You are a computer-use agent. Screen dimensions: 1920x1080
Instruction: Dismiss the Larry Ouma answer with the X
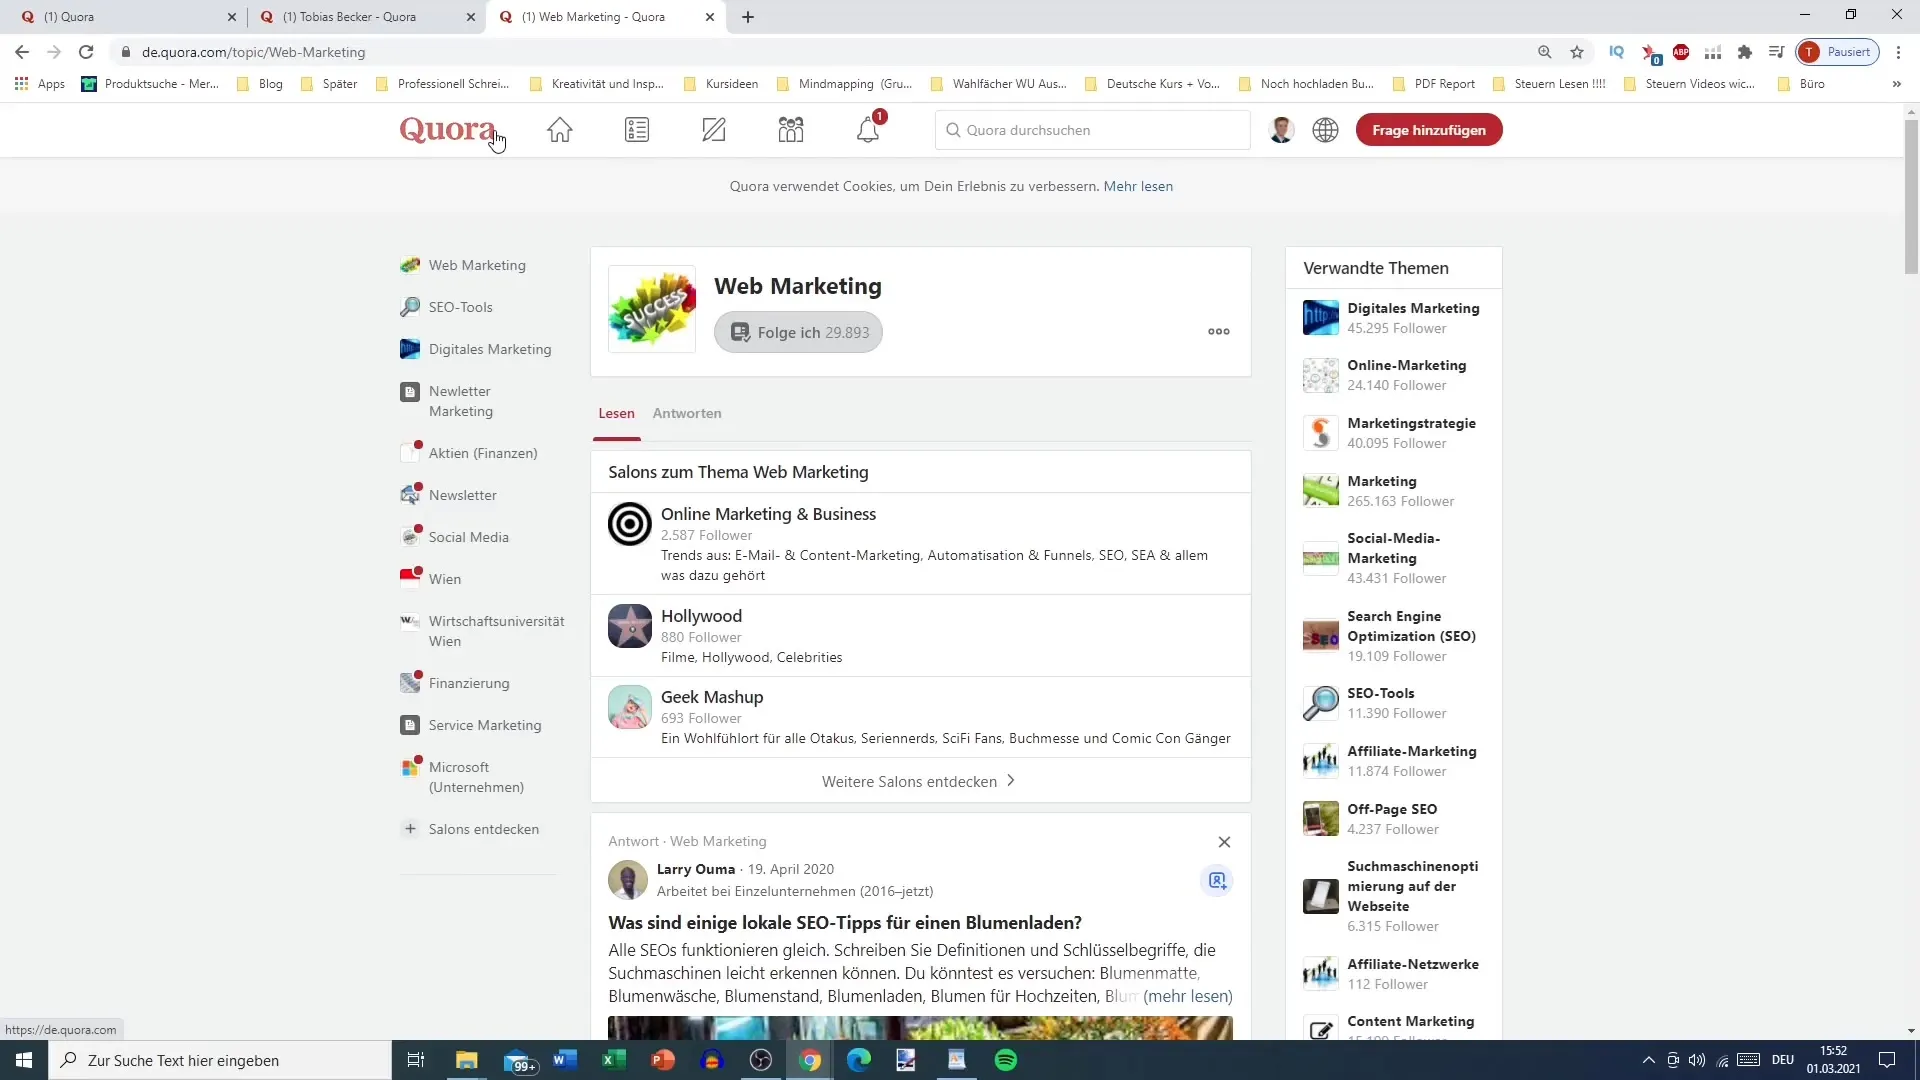pyautogui.click(x=1224, y=842)
